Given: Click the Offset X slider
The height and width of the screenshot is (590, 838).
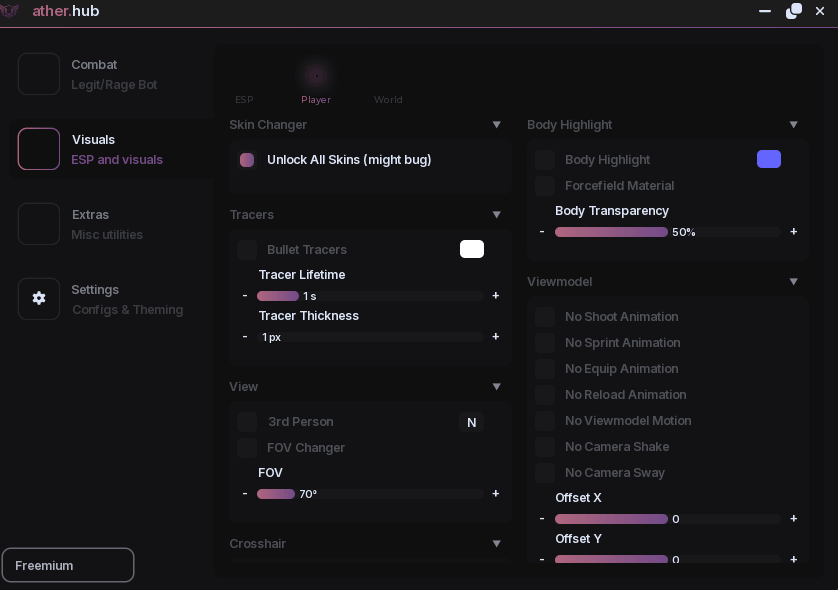Looking at the screenshot, I should tap(668, 519).
